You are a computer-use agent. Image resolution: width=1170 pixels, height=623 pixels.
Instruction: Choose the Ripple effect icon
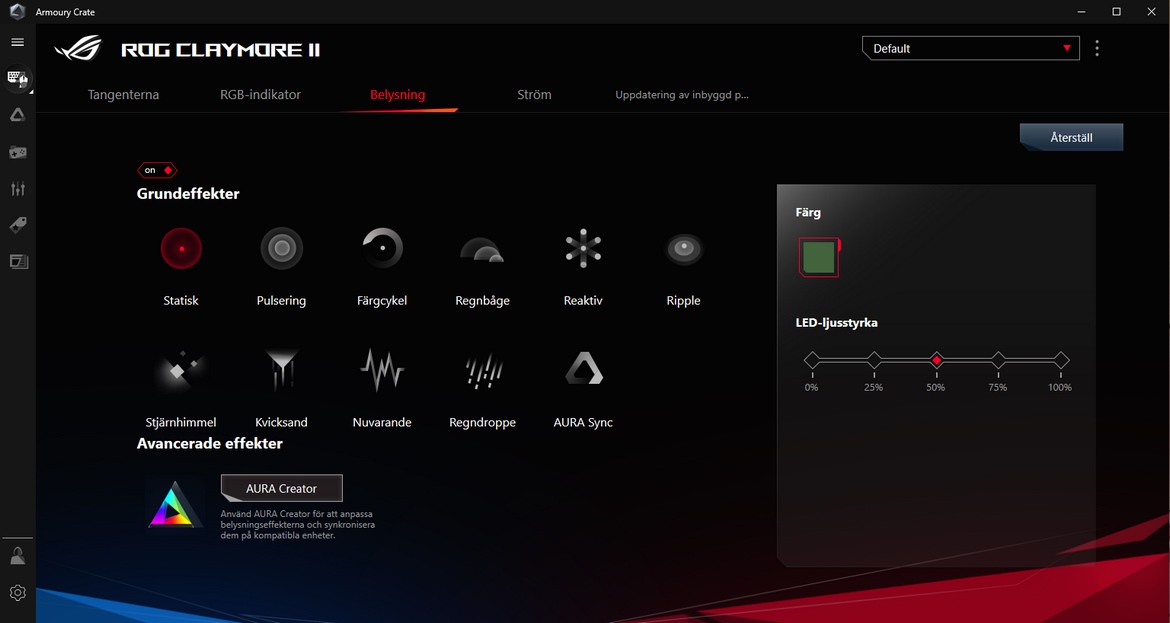[684, 249]
